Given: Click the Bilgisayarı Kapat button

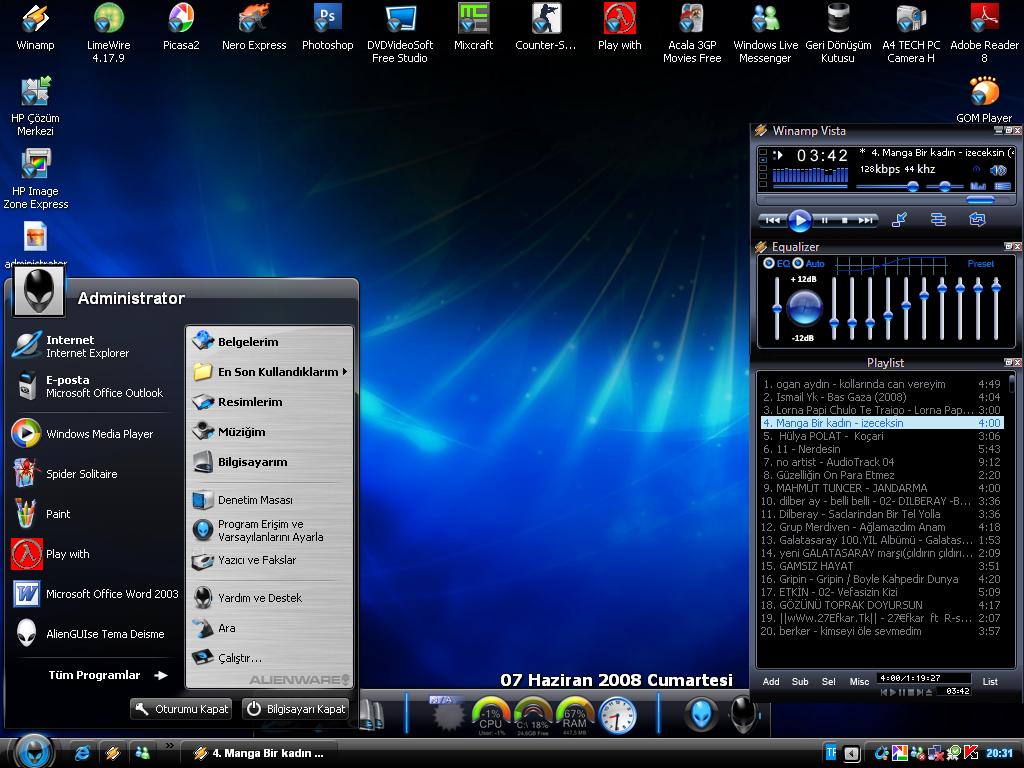Looking at the screenshot, I should (x=295, y=709).
